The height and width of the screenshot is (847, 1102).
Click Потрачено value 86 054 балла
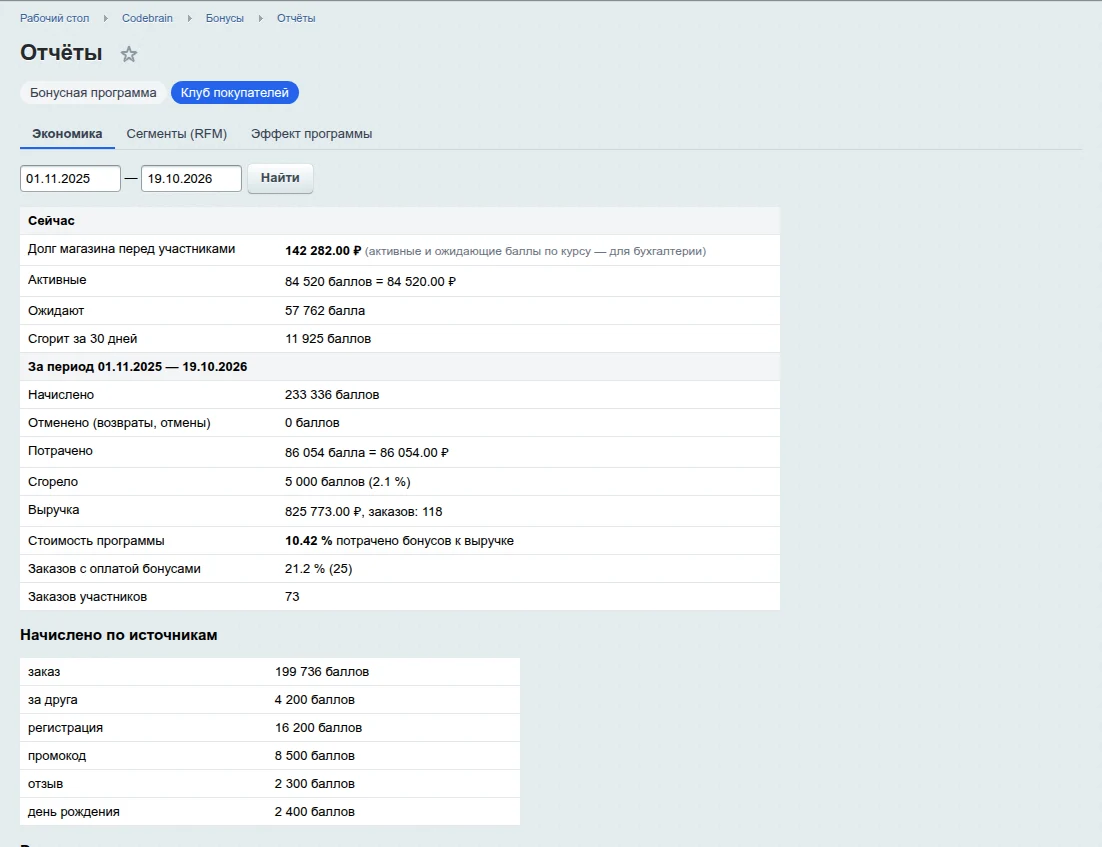367,453
